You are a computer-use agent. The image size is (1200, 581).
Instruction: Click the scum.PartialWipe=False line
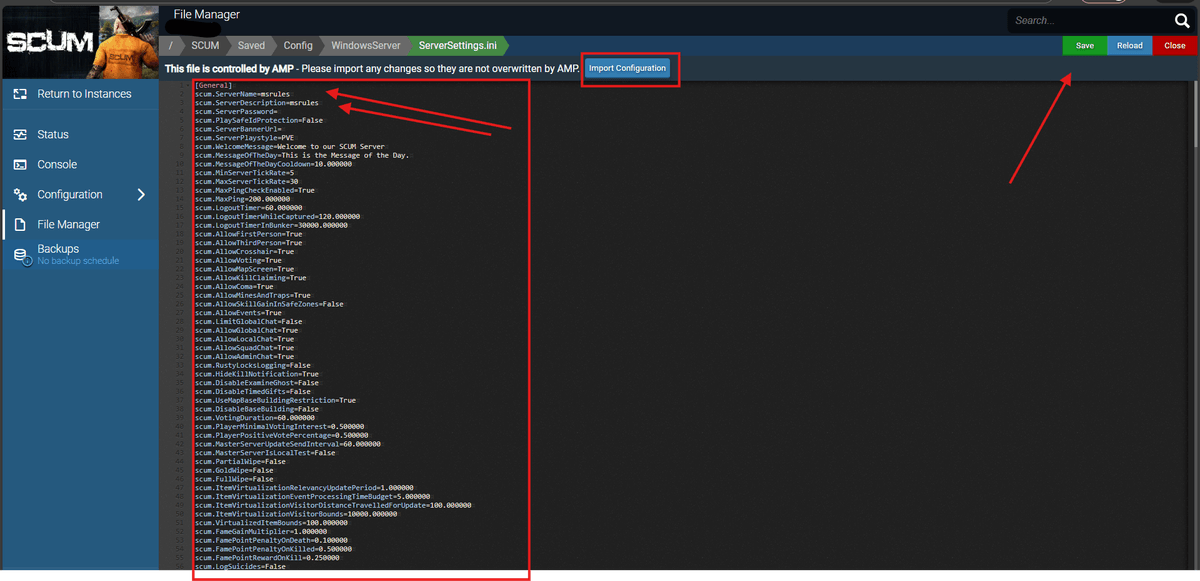(240, 461)
